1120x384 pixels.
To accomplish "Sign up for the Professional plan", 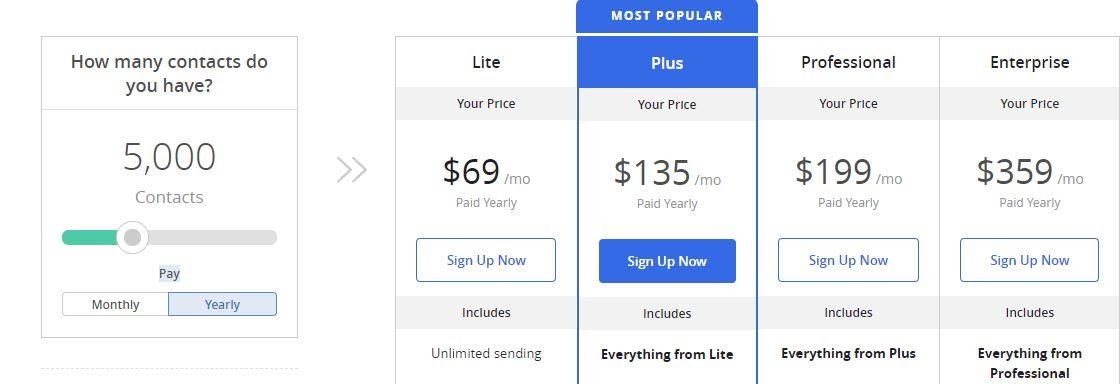I will 848,260.
